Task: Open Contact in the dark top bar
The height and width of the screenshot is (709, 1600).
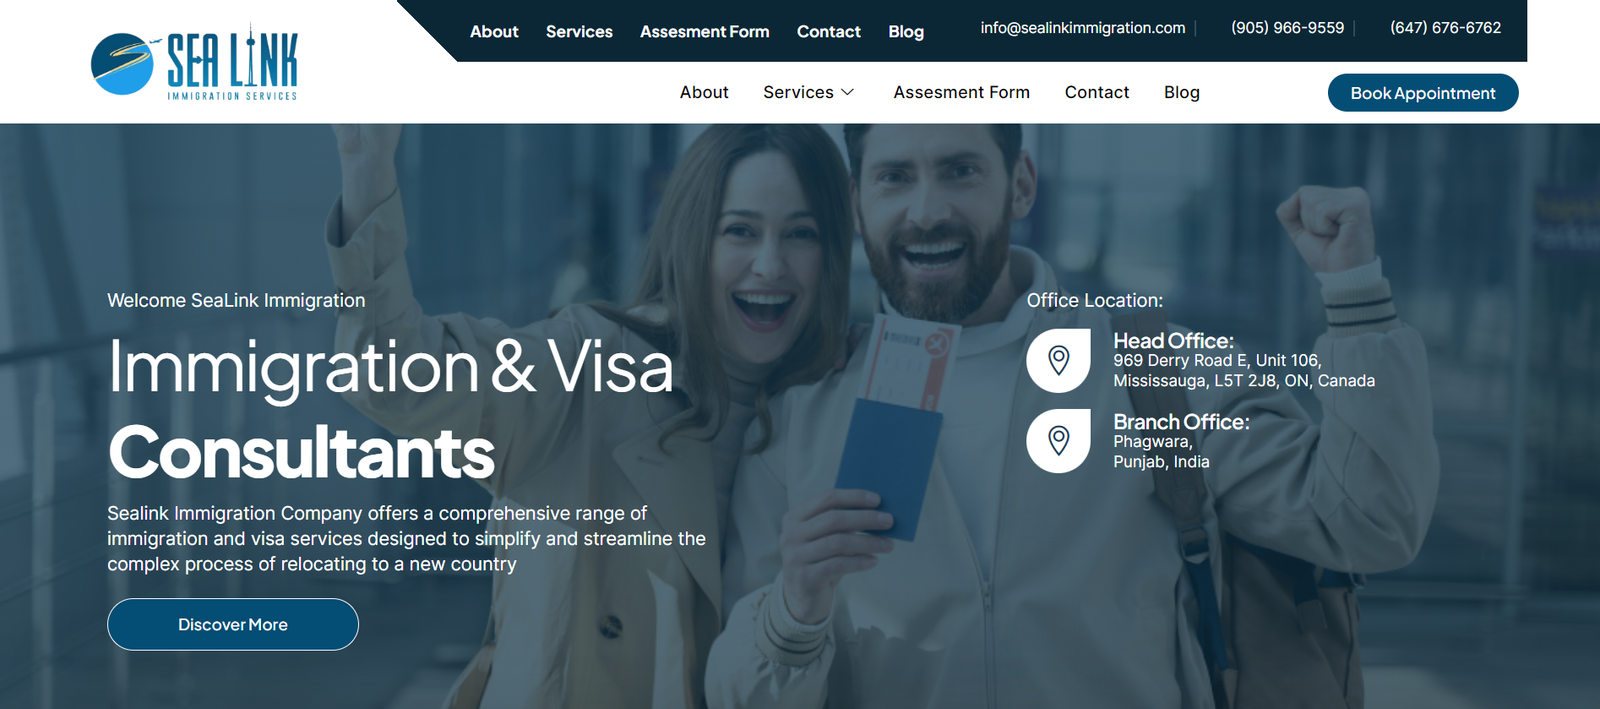Action: [x=829, y=32]
